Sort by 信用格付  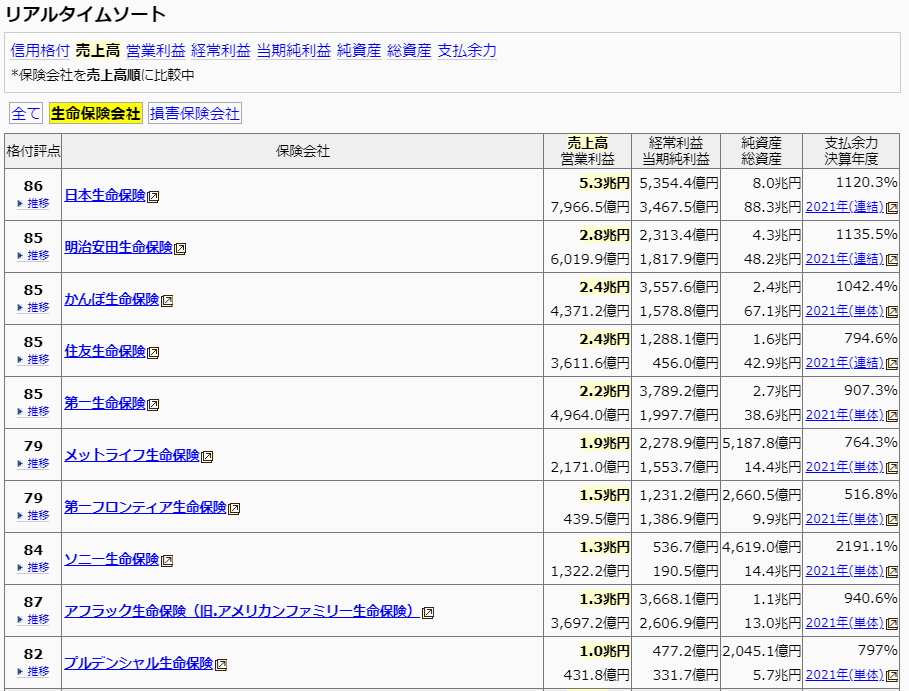40,51
